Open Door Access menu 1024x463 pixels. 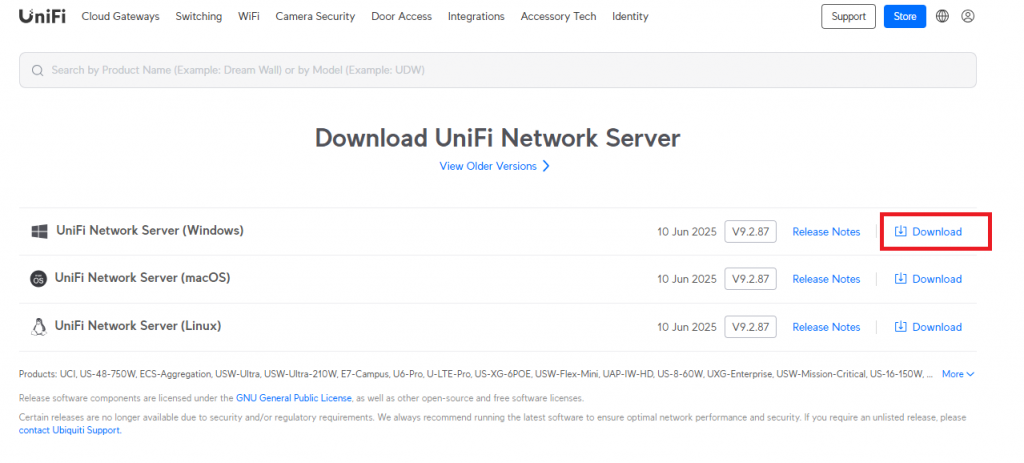[x=402, y=16]
